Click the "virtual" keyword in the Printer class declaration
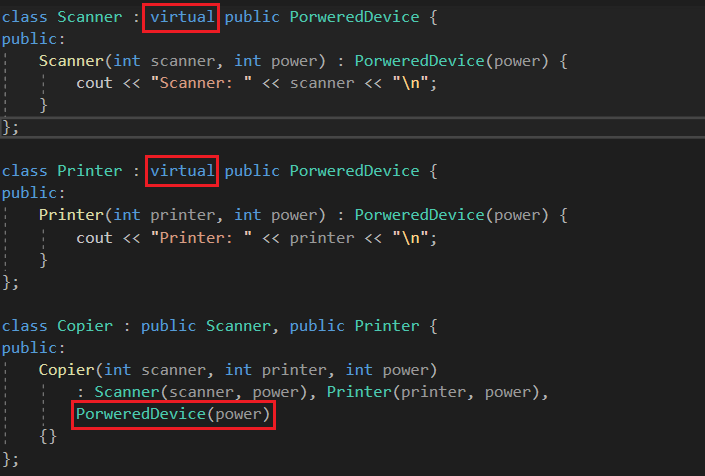The height and width of the screenshot is (476, 705). tap(182, 171)
